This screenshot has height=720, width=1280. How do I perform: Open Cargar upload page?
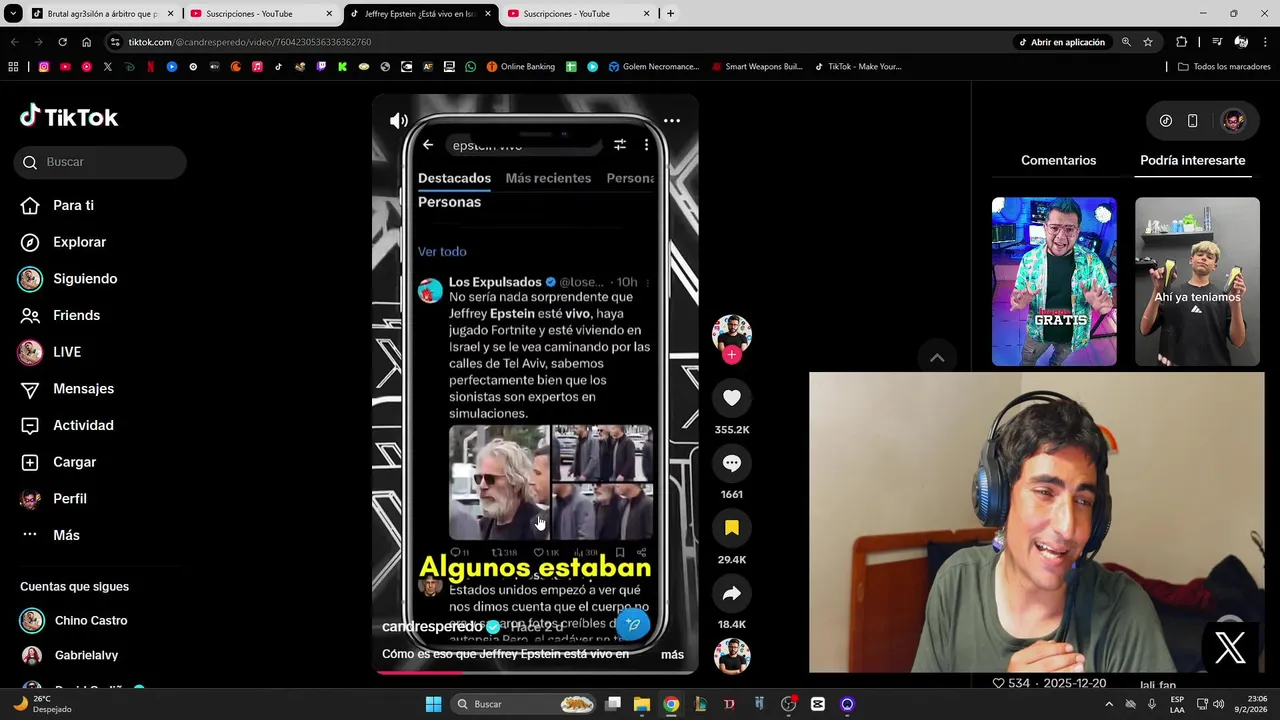click(60, 462)
